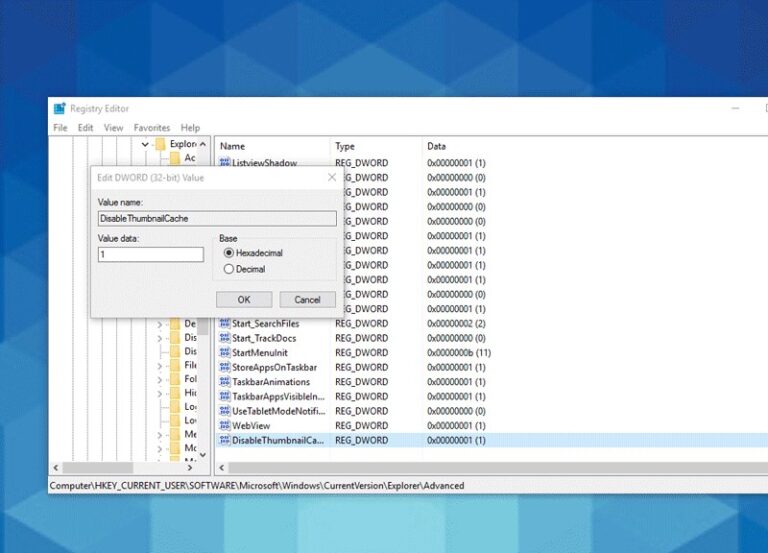Expand the 'File' key in the tree
This screenshot has height=553, width=768.
tap(160, 366)
